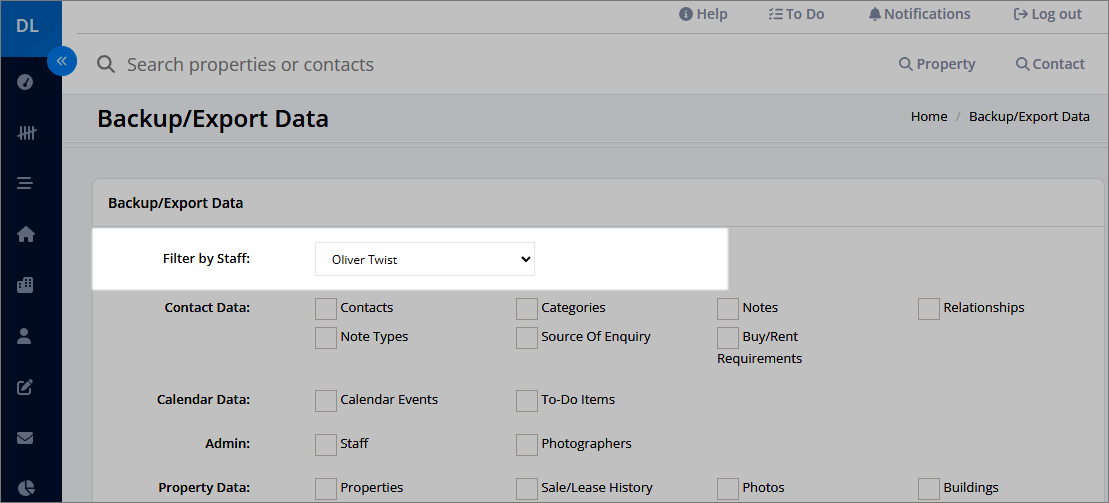Open the envelope mail icon in sidebar
Screen dimensions: 1109x503
click(25, 438)
